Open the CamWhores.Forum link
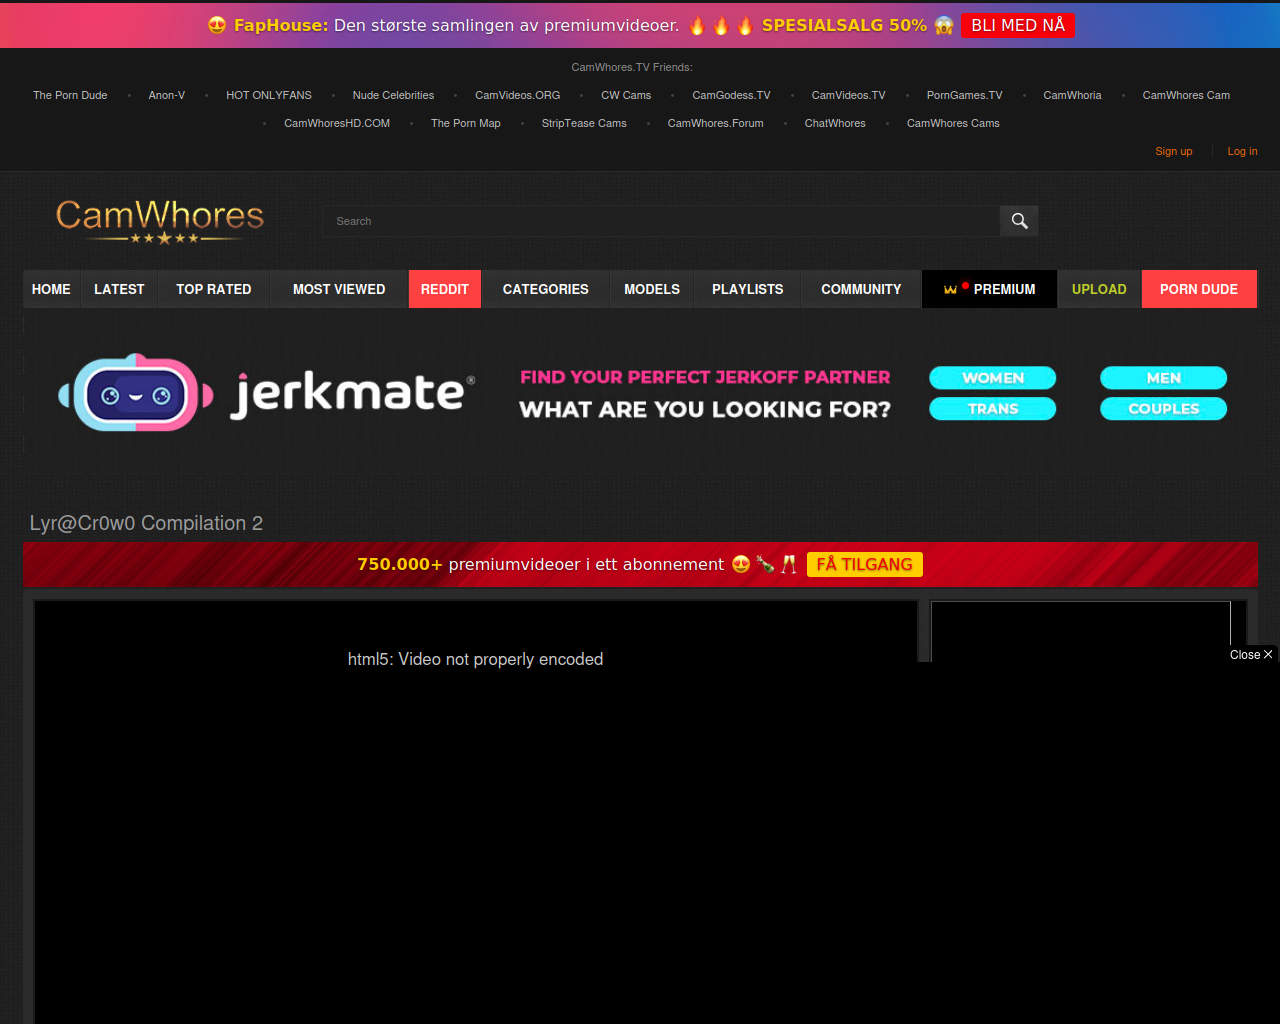The height and width of the screenshot is (1024, 1280). pyautogui.click(x=716, y=123)
